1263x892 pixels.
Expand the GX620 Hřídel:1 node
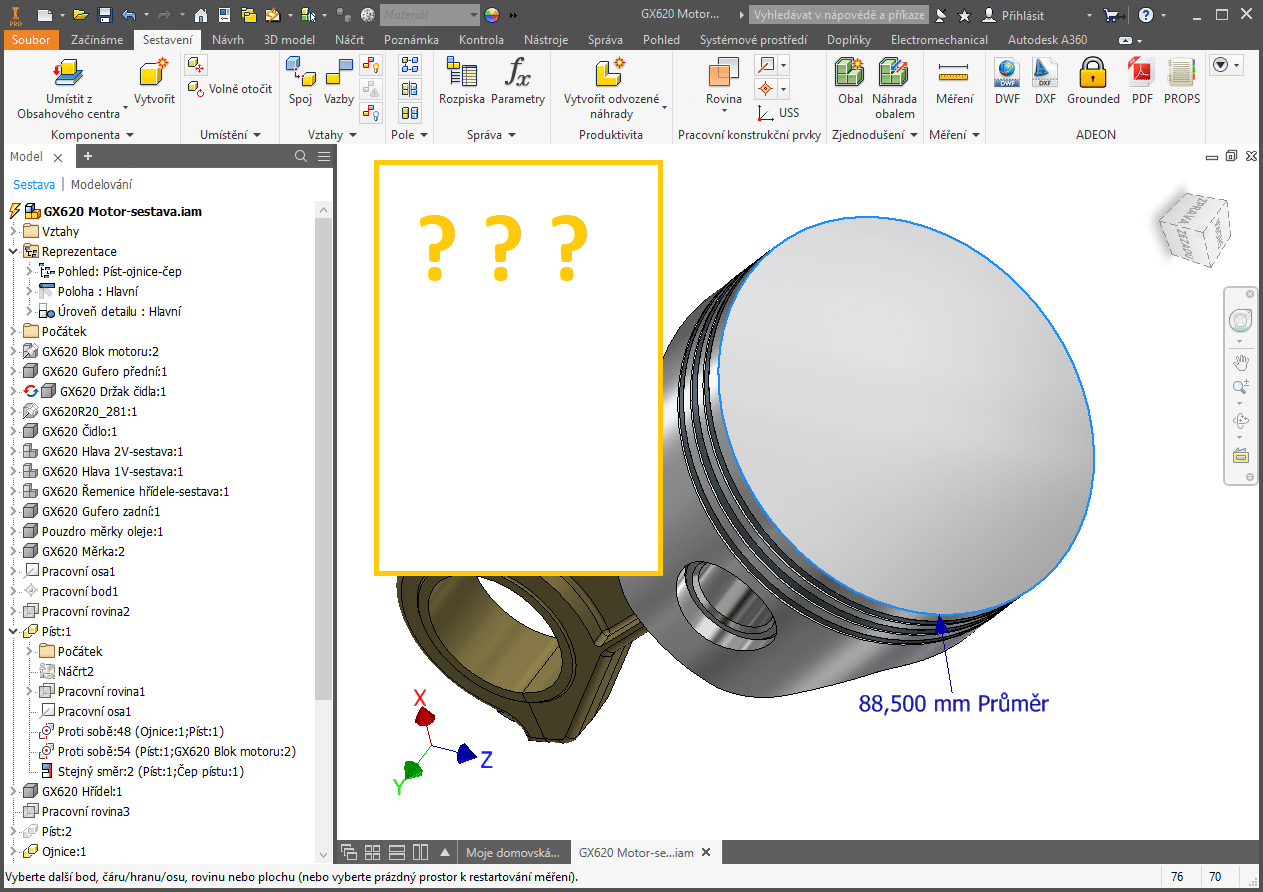point(12,792)
